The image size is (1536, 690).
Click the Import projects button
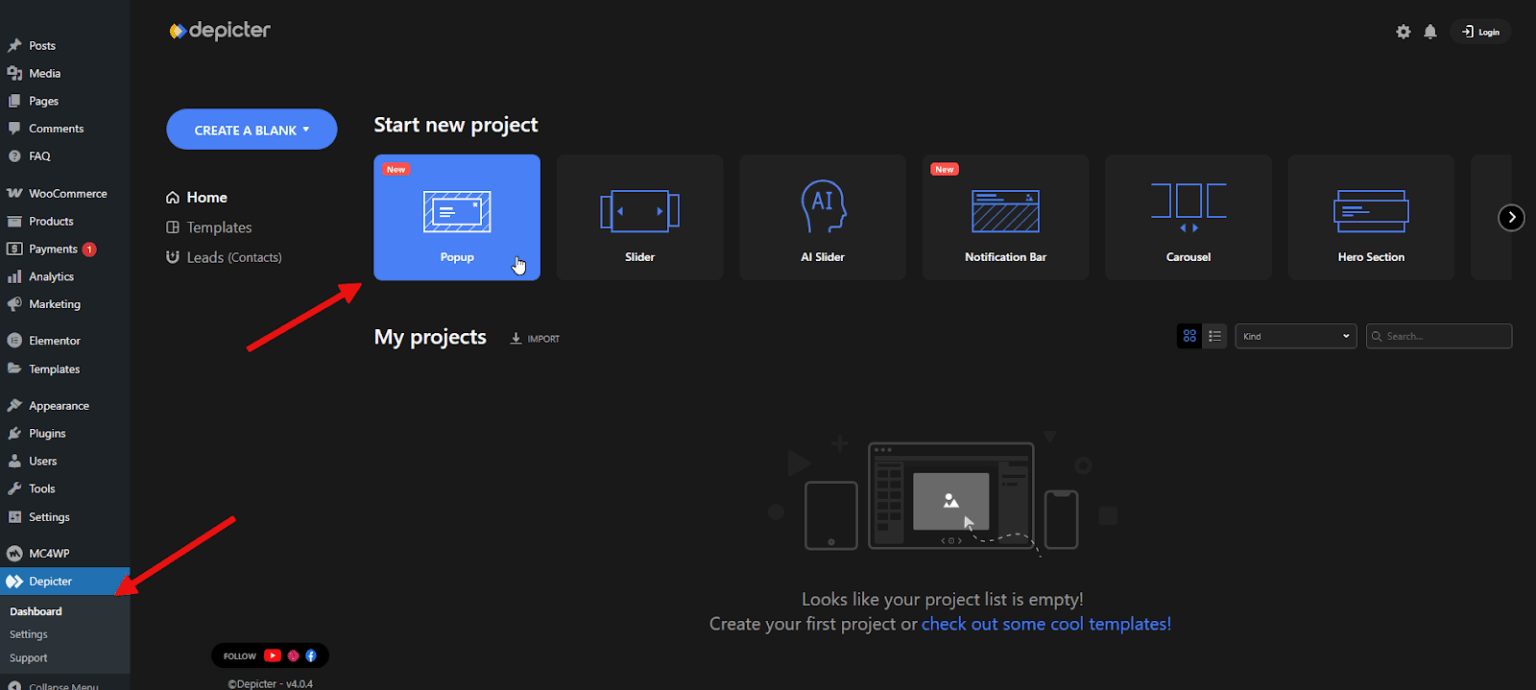[535, 339]
